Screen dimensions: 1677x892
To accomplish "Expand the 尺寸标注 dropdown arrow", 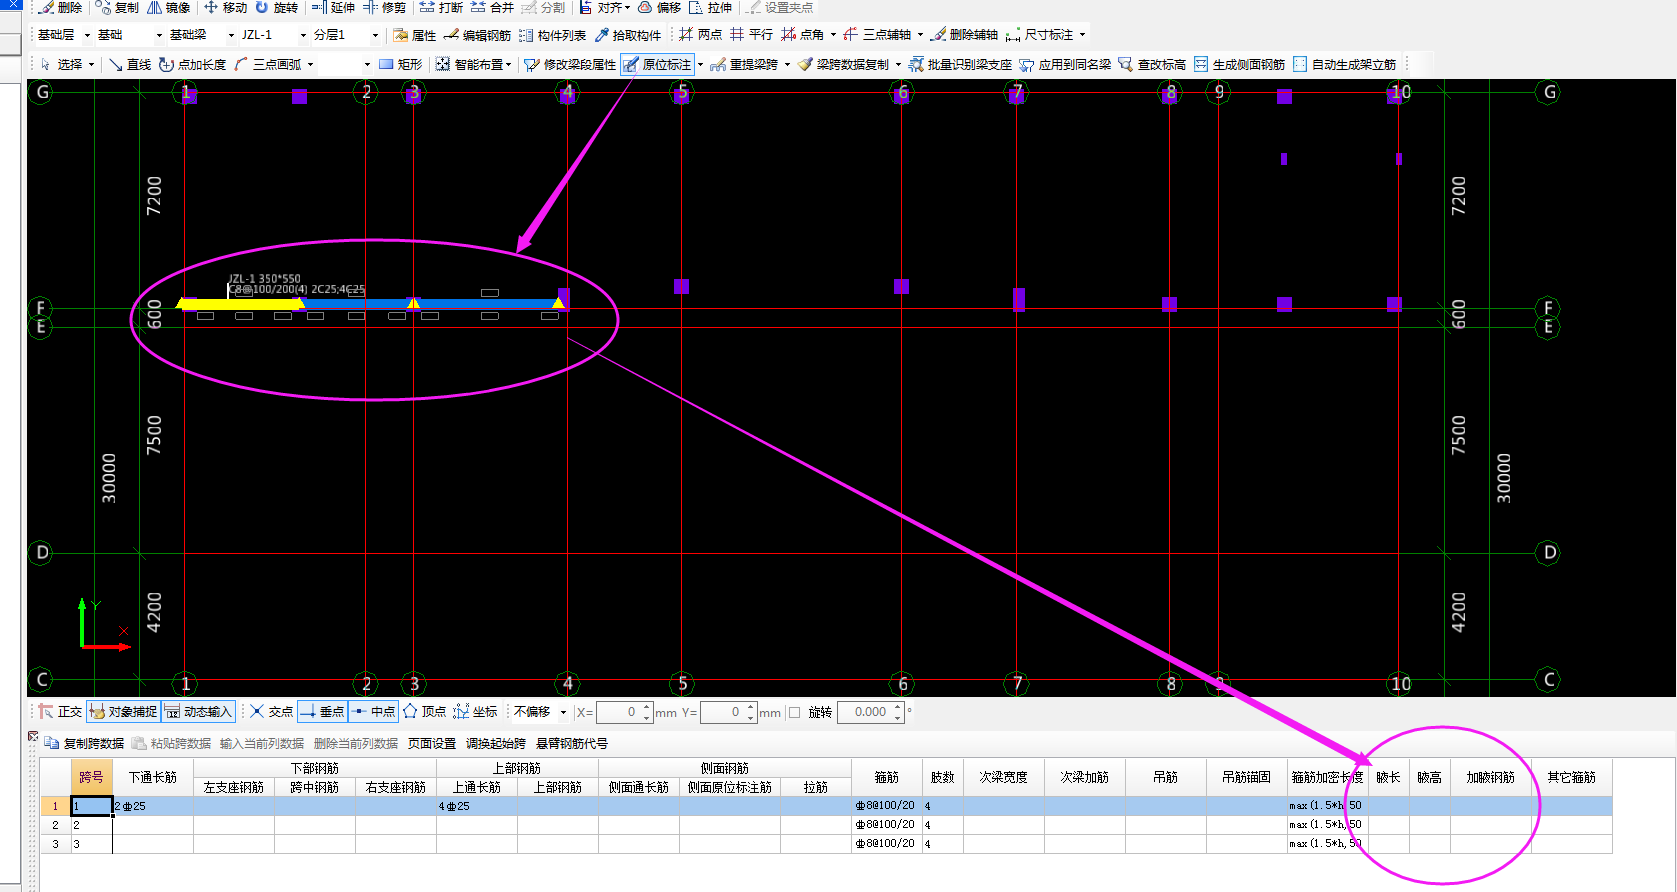I will (x=1082, y=35).
